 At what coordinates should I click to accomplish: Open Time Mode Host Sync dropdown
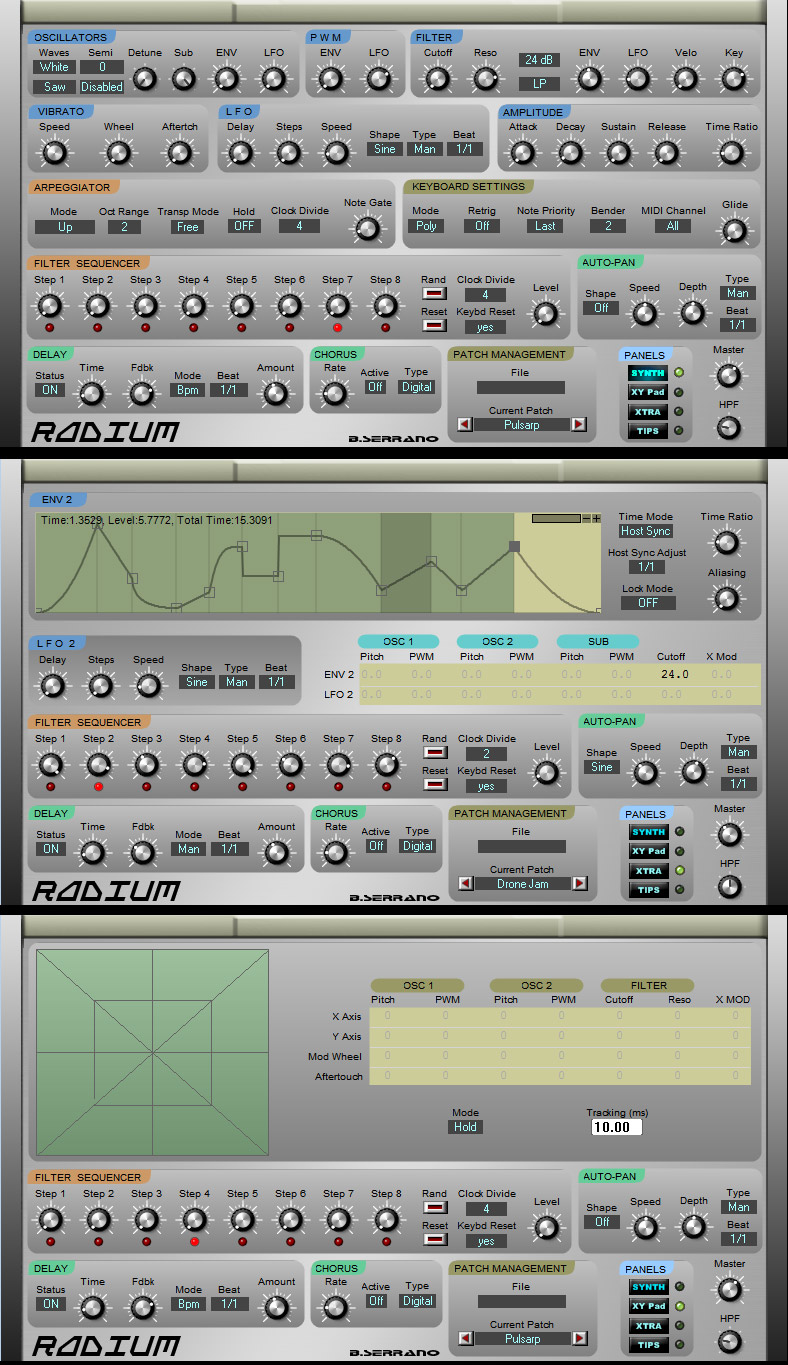646,531
